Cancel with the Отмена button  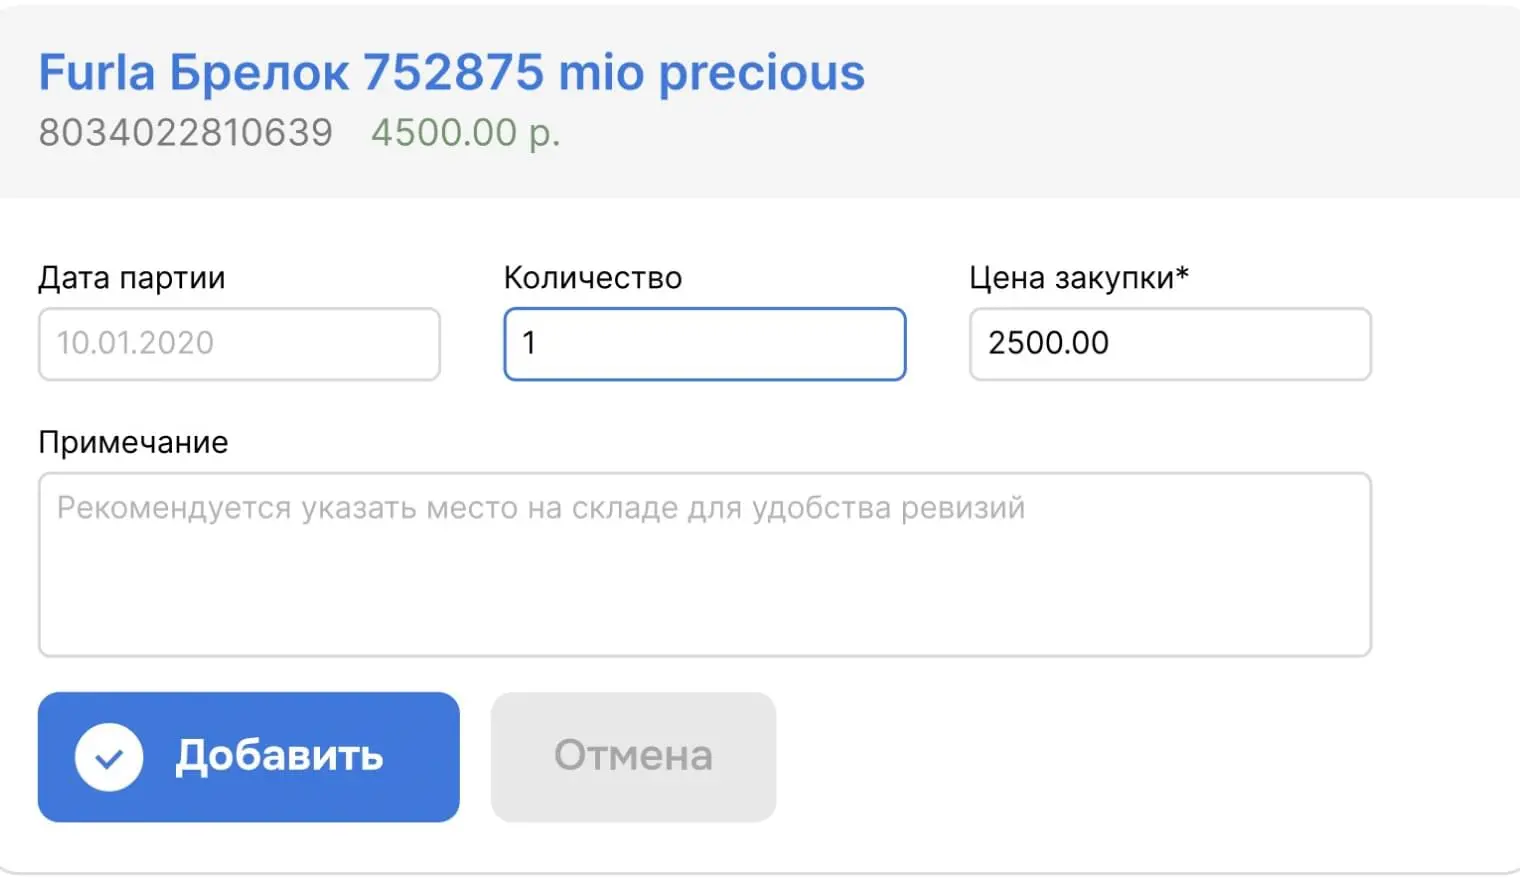pyautogui.click(x=633, y=757)
